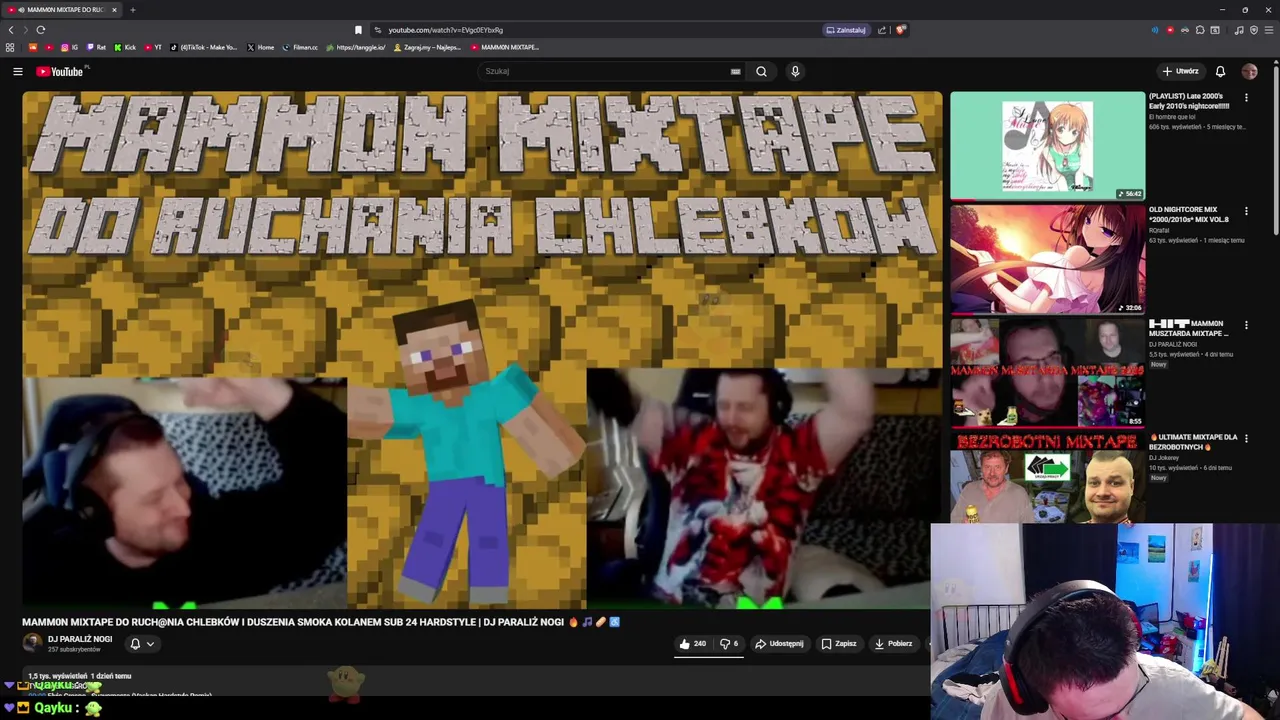This screenshot has height=720, width=1280.
Task: Click the Zainstaluj install app button
Action: 846,30
